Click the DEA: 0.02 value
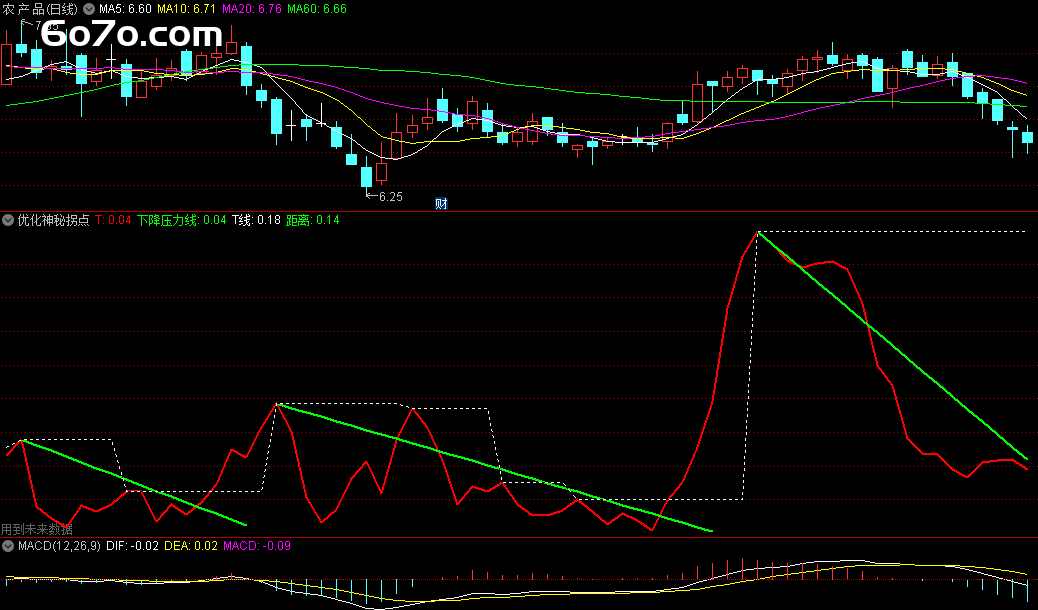Viewport: 1038px width, 610px height. (x=191, y=546)
